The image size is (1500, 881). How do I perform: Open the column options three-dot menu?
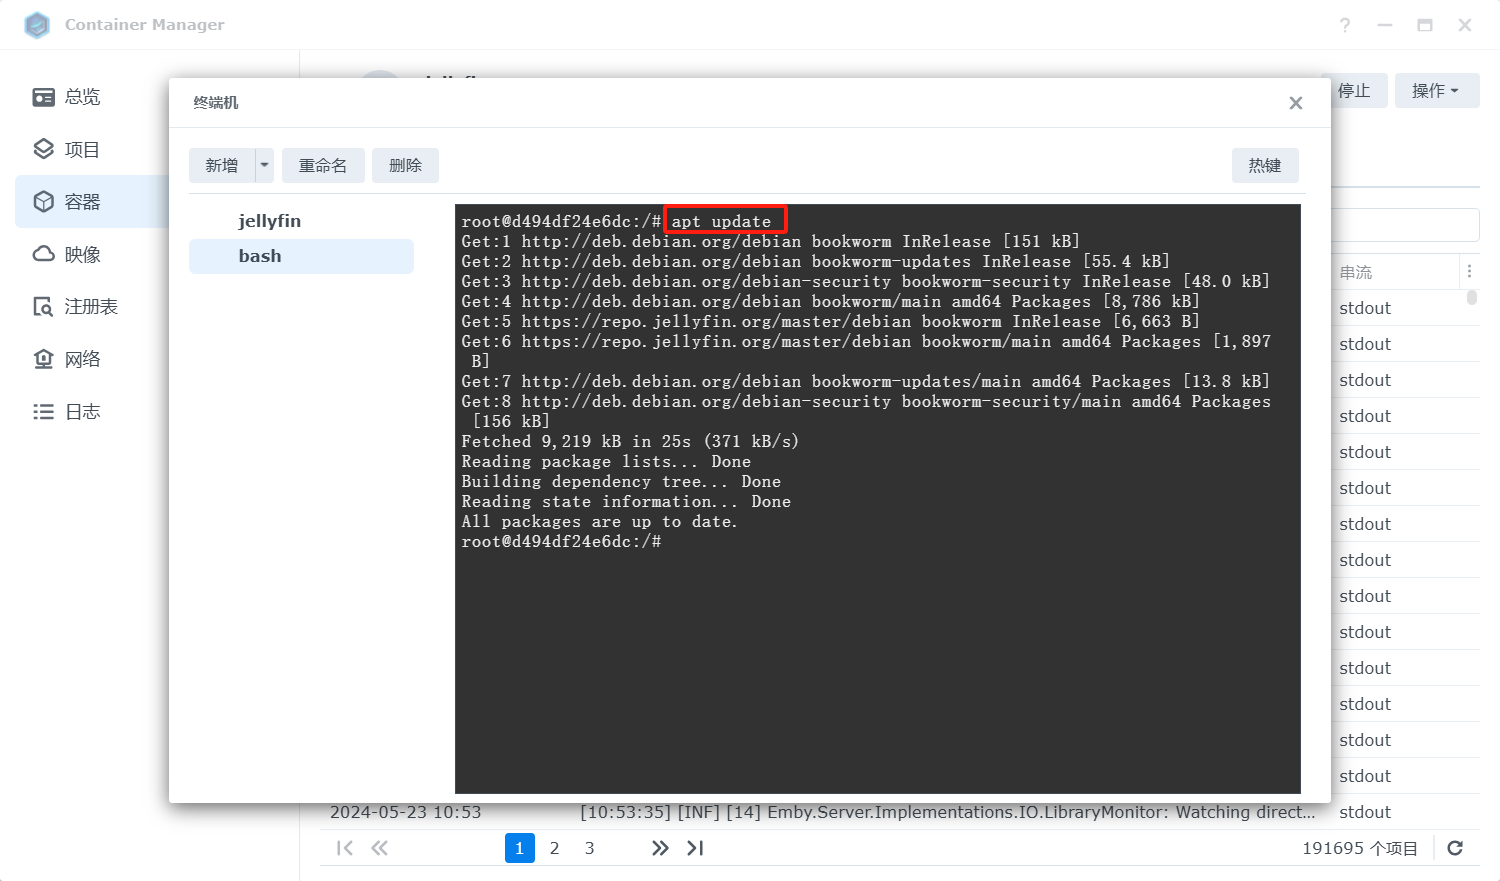(1469, 271)
